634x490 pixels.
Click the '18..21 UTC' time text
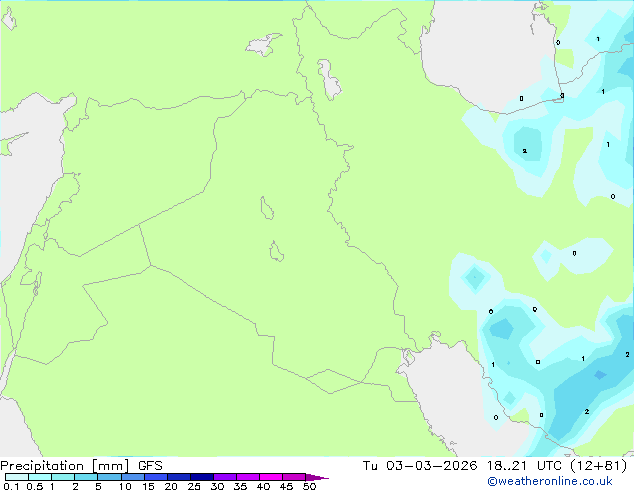(524, 466)
